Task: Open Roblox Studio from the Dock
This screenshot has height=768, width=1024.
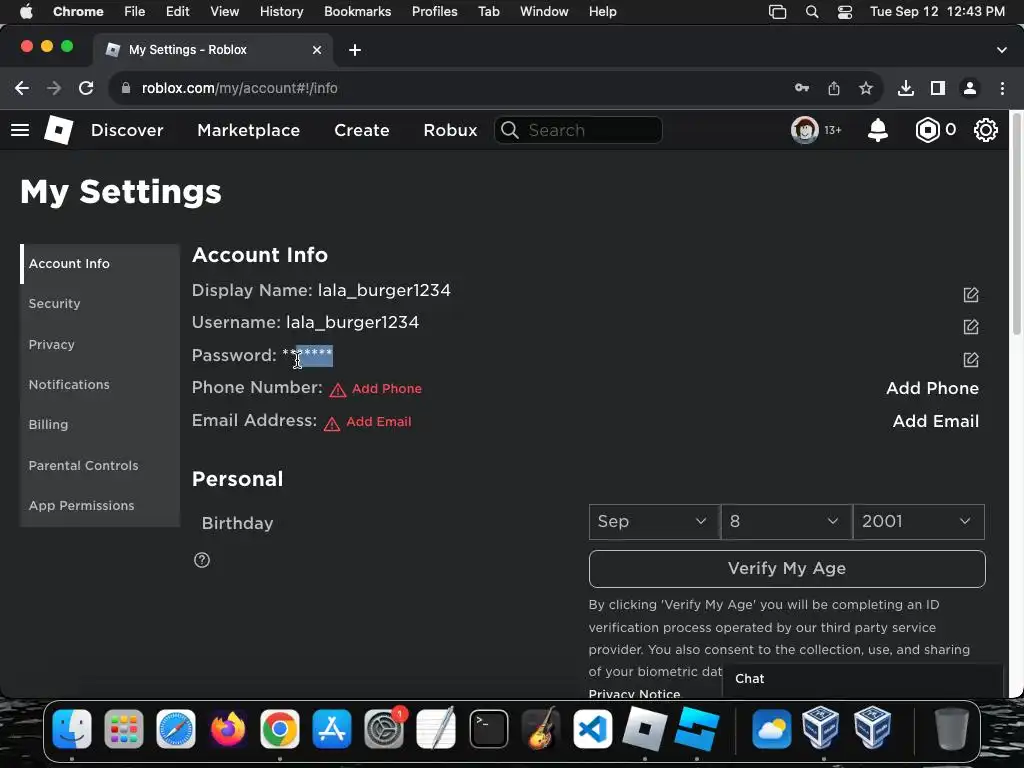Action: pos(697,729)
